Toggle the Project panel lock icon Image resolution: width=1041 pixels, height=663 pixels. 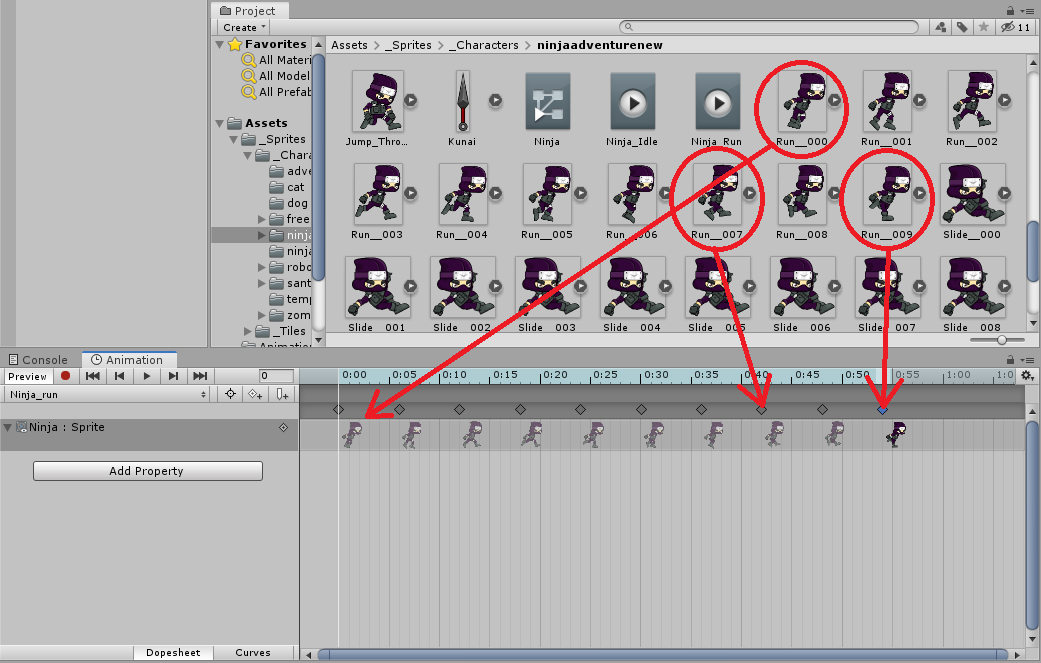pyautogui.click(x=1010, y=10)
